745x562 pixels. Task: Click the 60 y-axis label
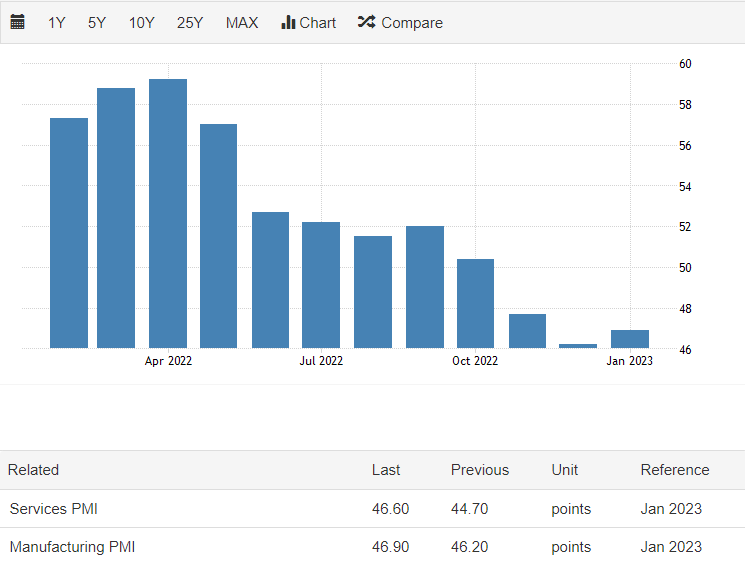pos(685,64)
